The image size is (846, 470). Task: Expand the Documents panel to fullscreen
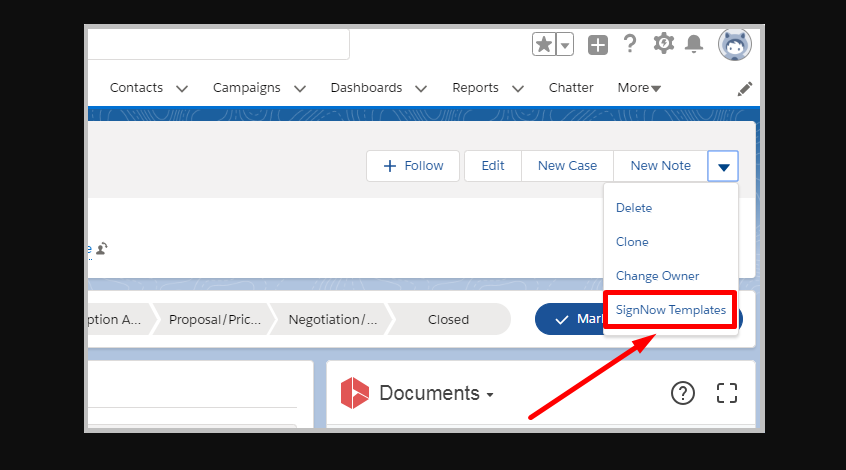tap(727, 393)
